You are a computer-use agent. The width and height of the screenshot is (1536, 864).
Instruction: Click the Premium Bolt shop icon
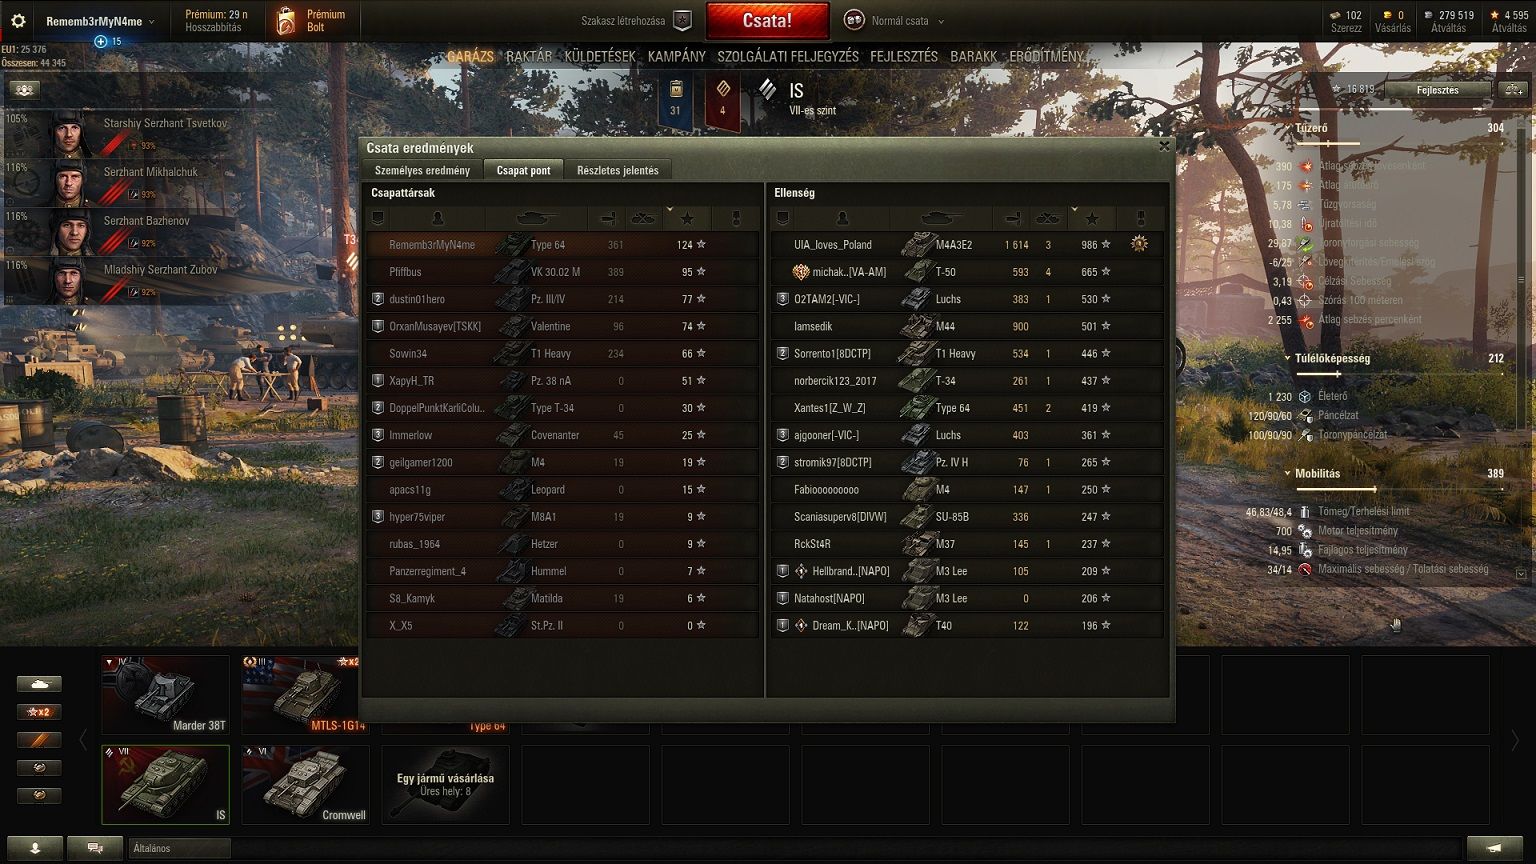tap(286, 20)
